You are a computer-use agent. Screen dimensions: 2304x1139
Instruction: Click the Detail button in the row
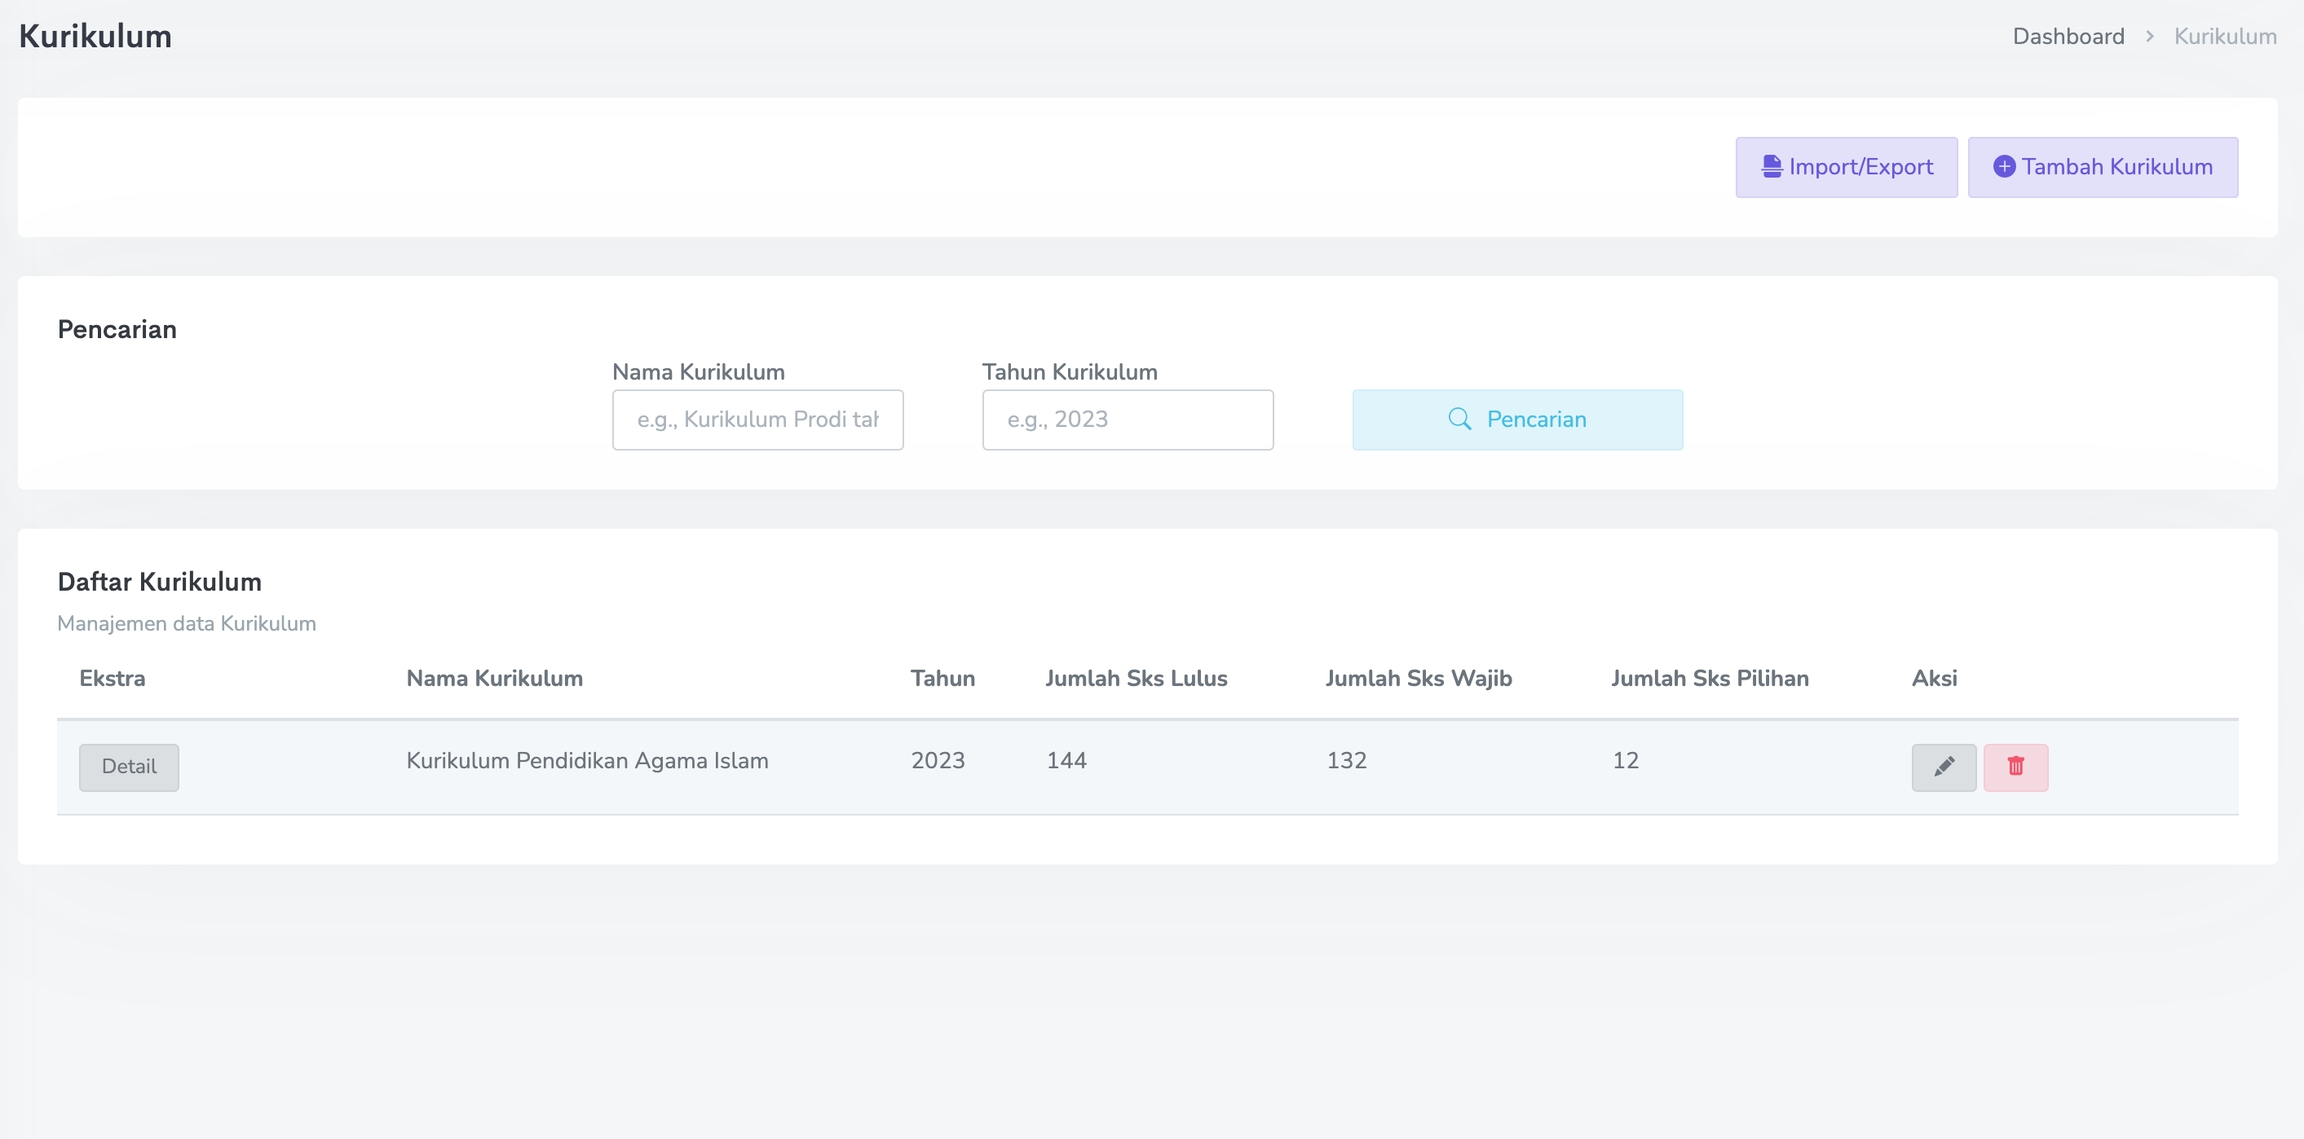coord(129,767)
